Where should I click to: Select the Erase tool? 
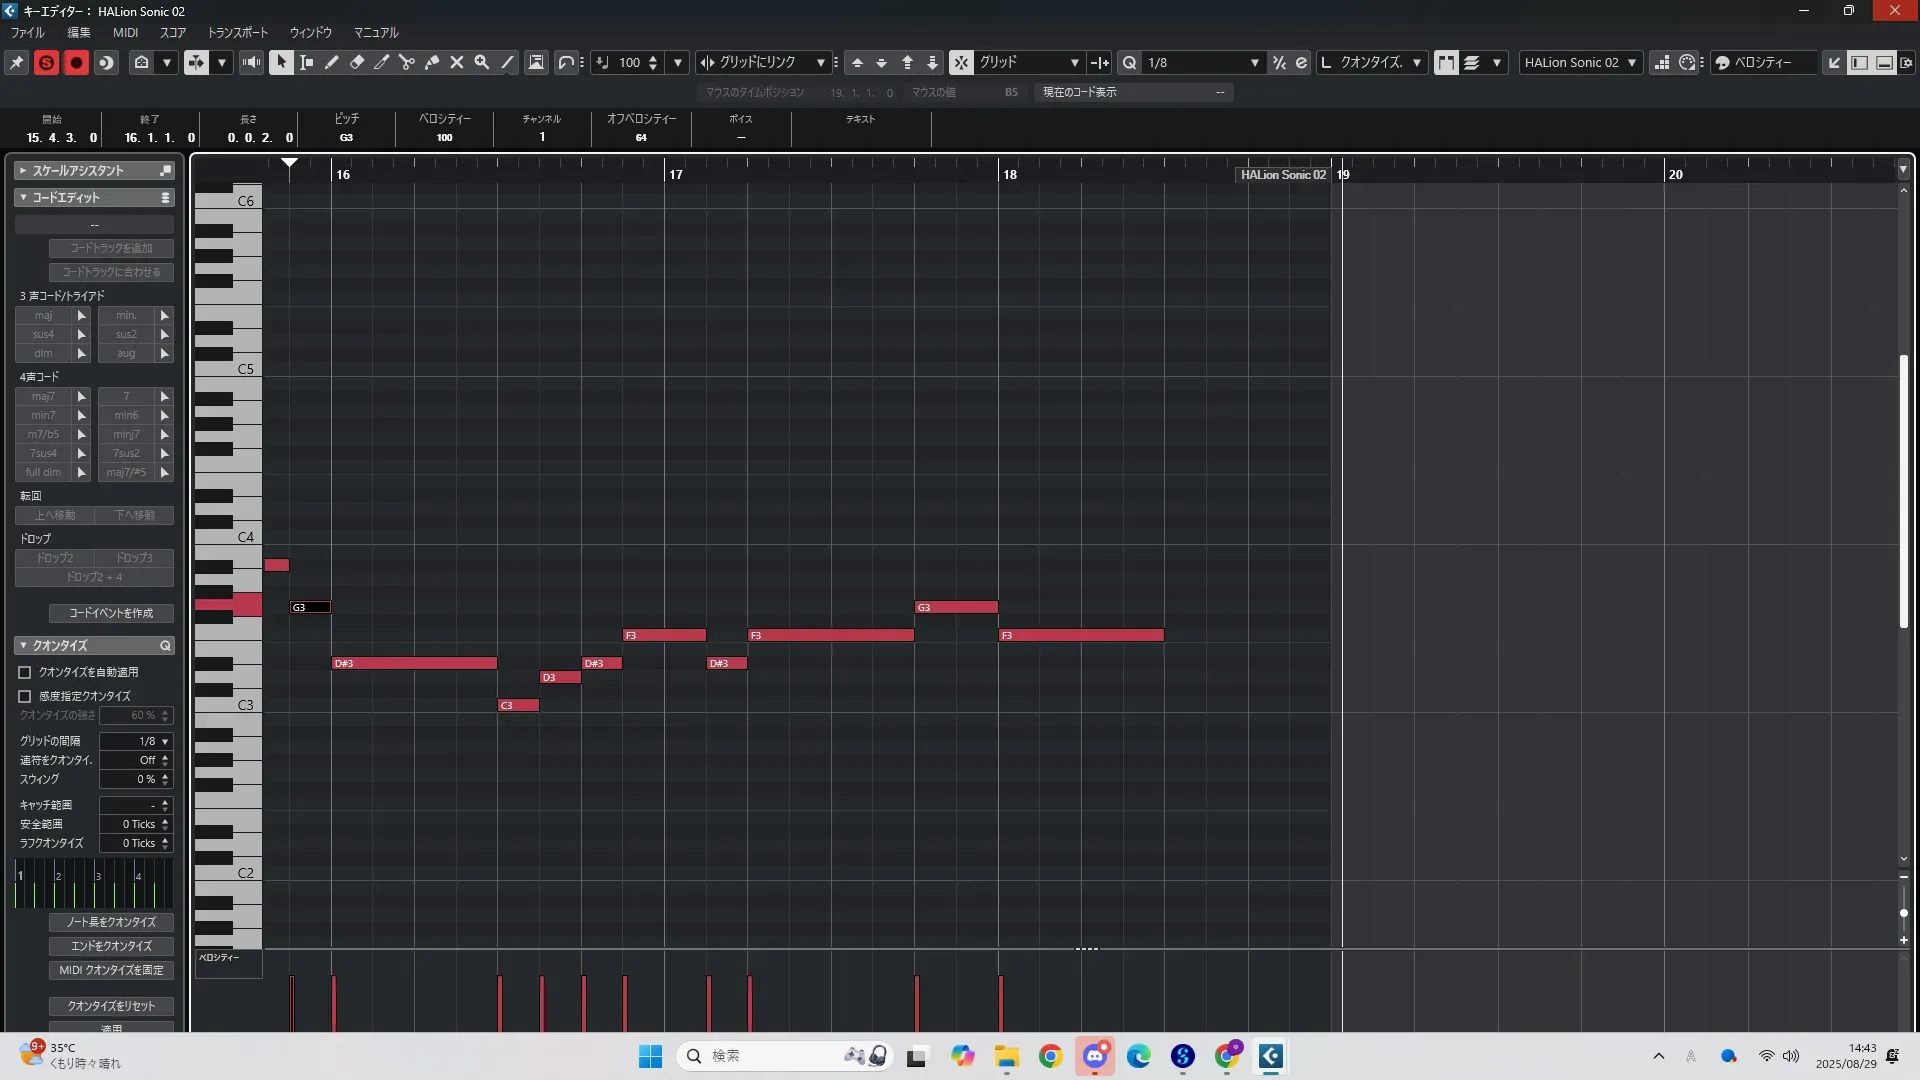(x=357, y=62)
